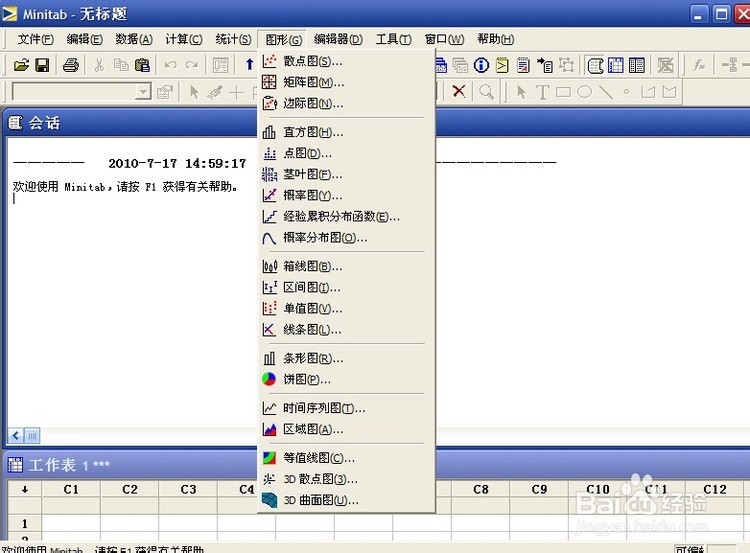This screenshot has height=553, width=750.
Task: Click the magnifier zoom icon
Action: point(486,91)
